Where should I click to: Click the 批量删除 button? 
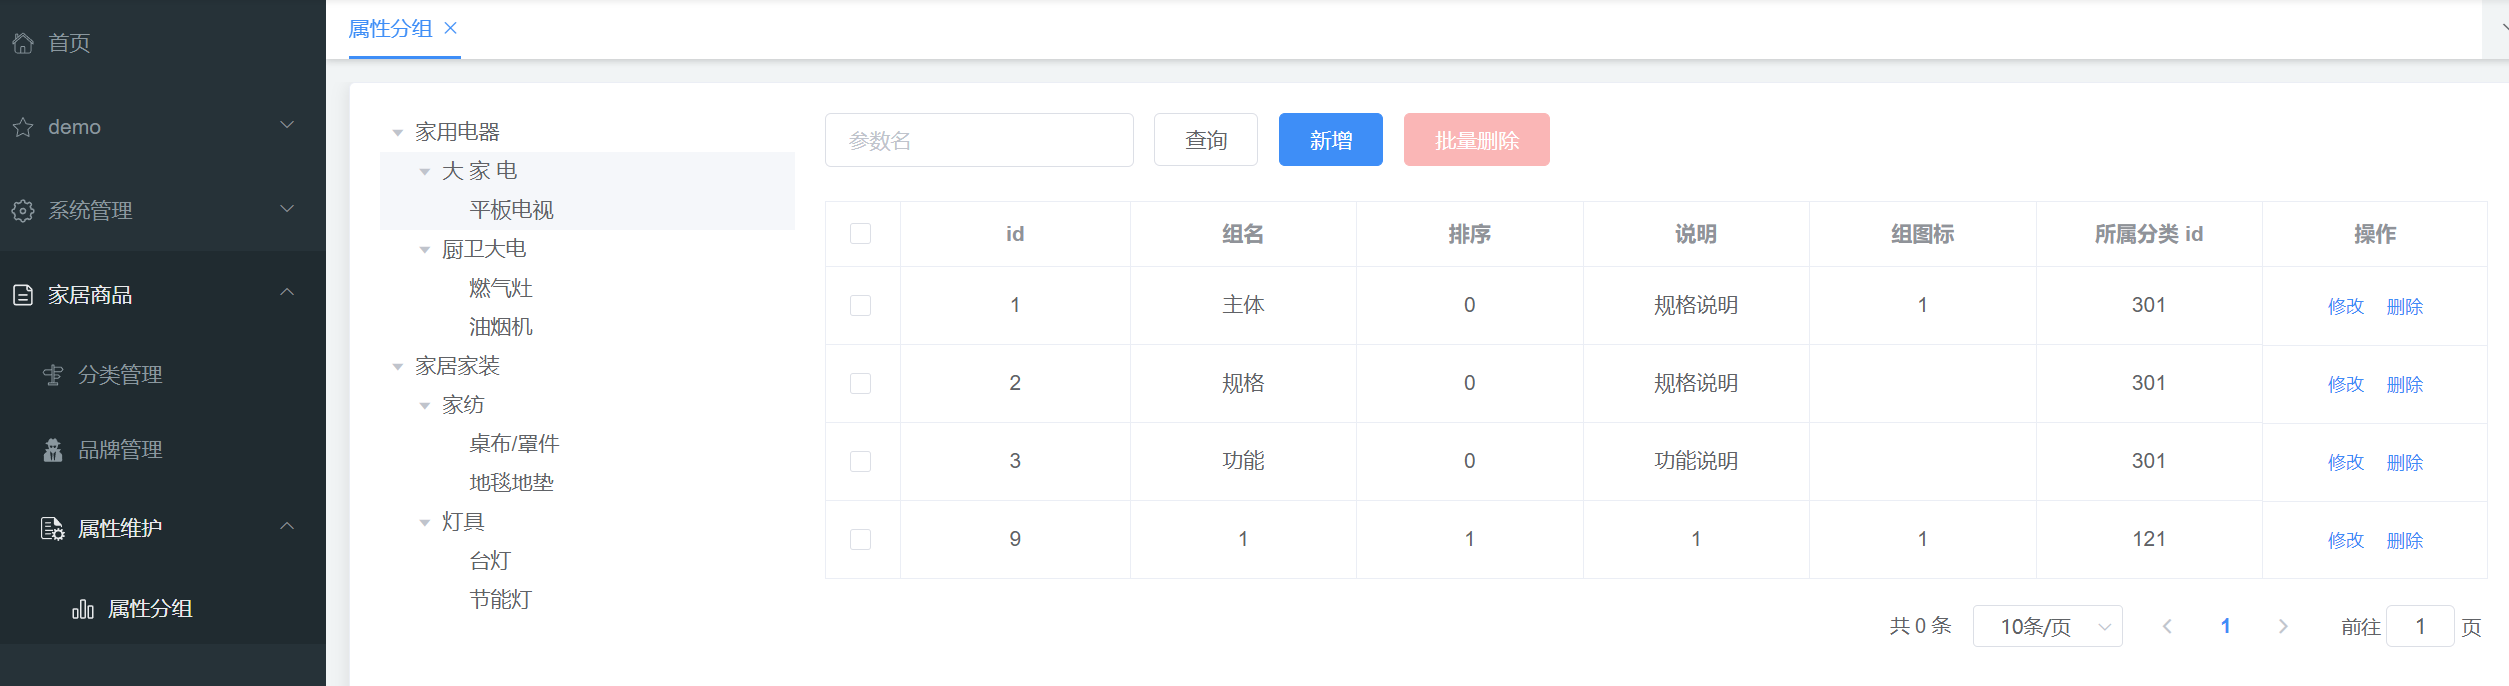(1477, 140)
